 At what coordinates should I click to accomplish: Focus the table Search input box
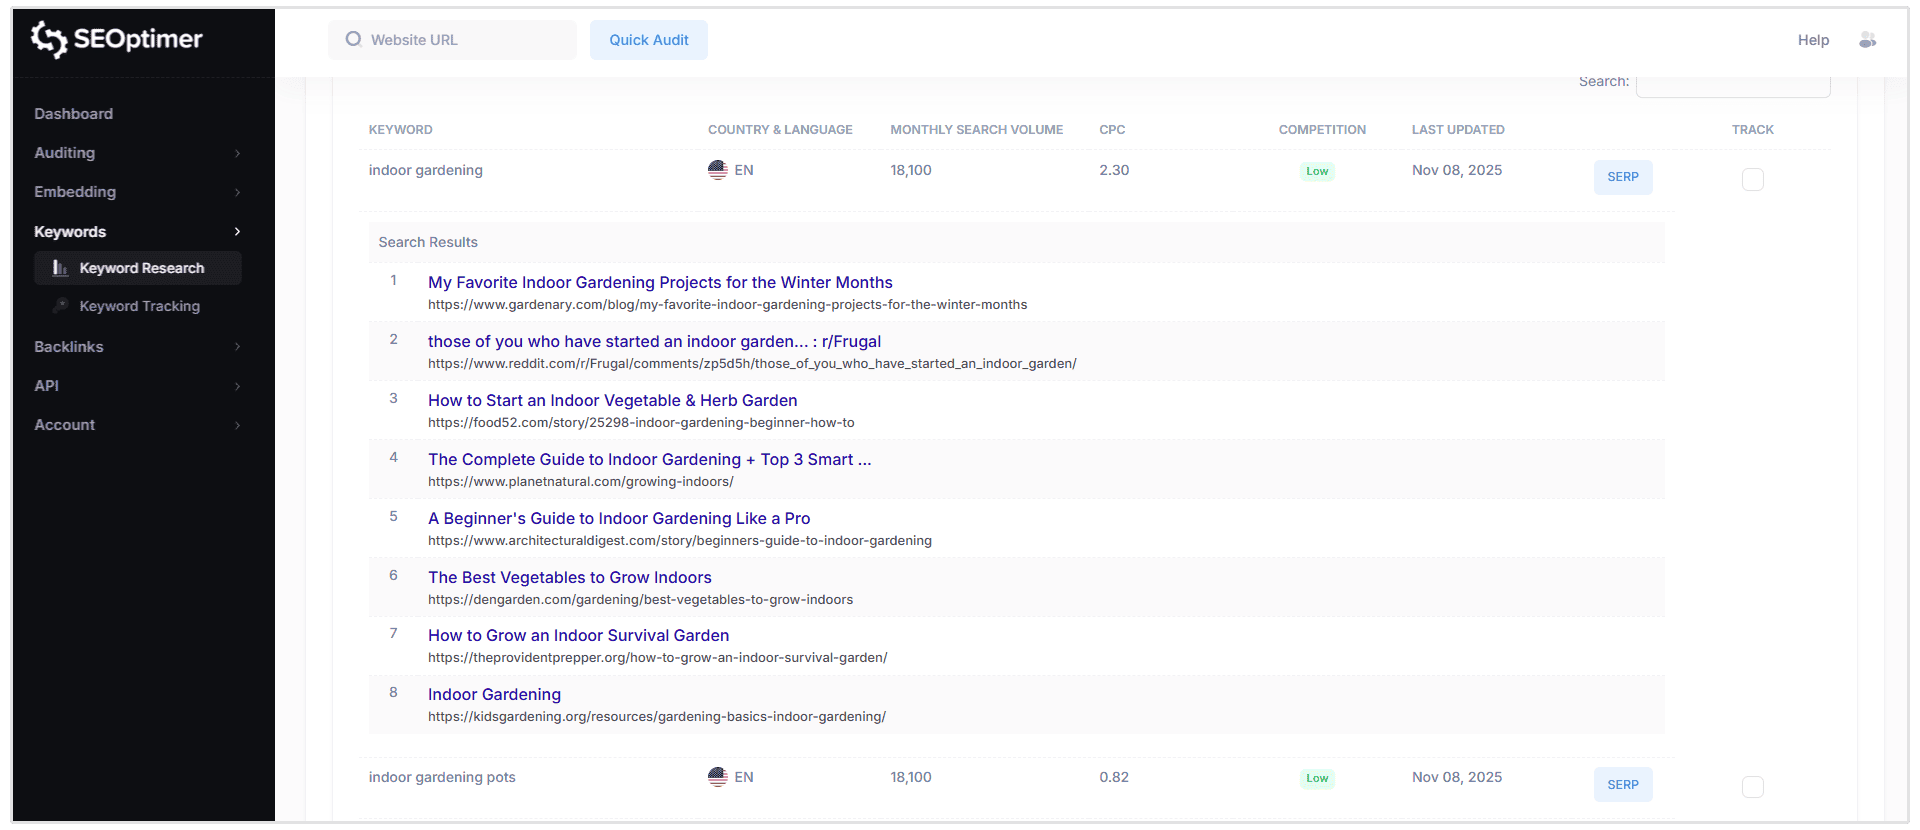(x=1732, y=84)
